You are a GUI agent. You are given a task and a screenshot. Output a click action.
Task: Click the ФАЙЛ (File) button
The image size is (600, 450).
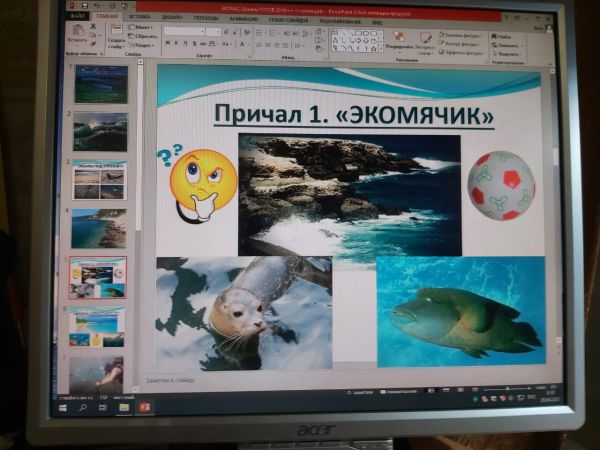coord(77,16)
